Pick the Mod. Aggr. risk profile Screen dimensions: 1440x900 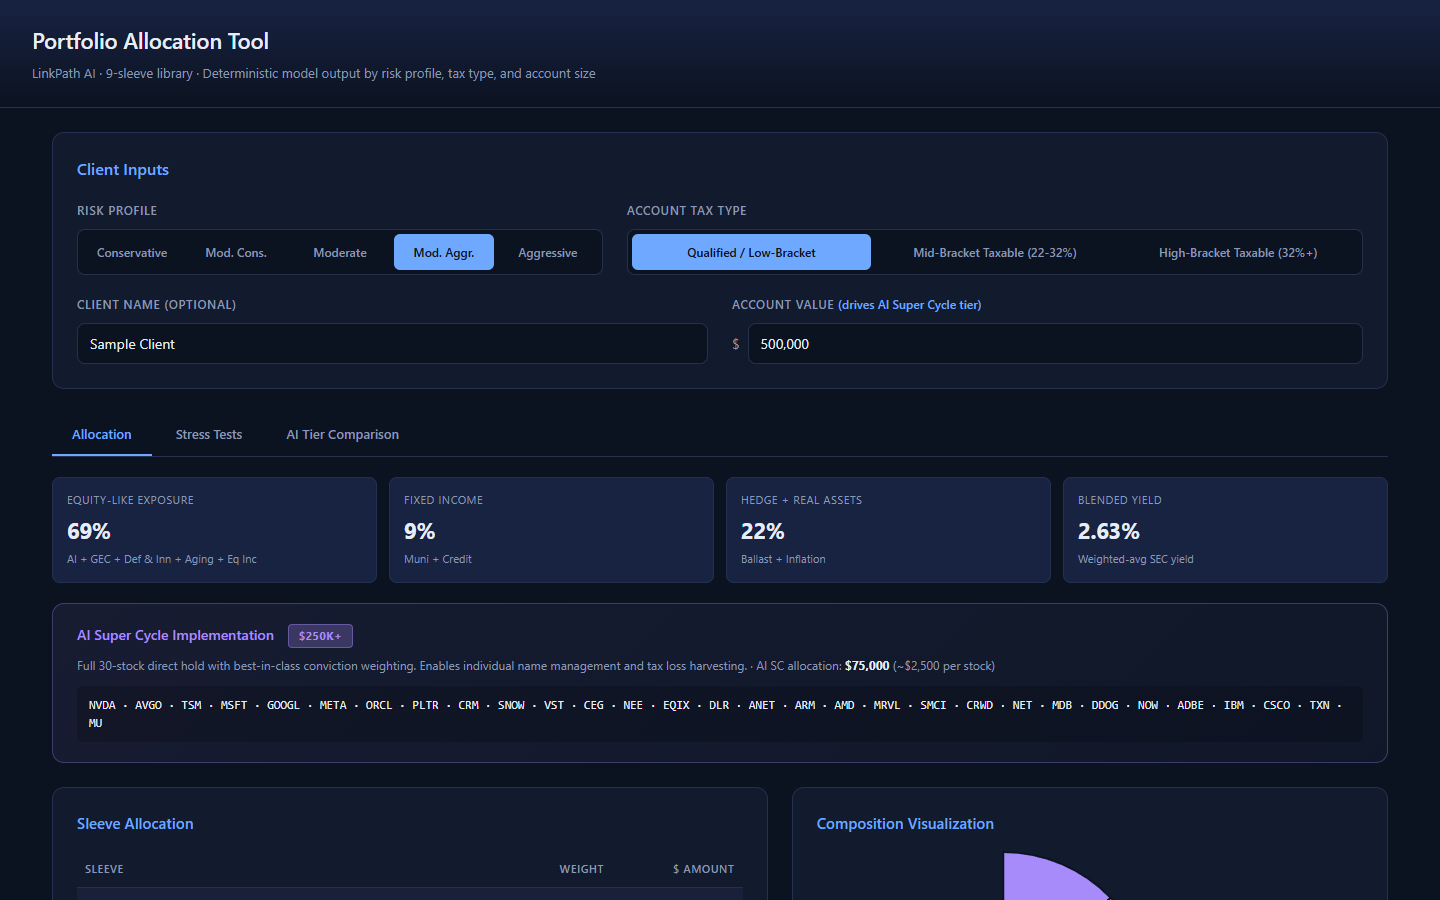click(444, 252)
